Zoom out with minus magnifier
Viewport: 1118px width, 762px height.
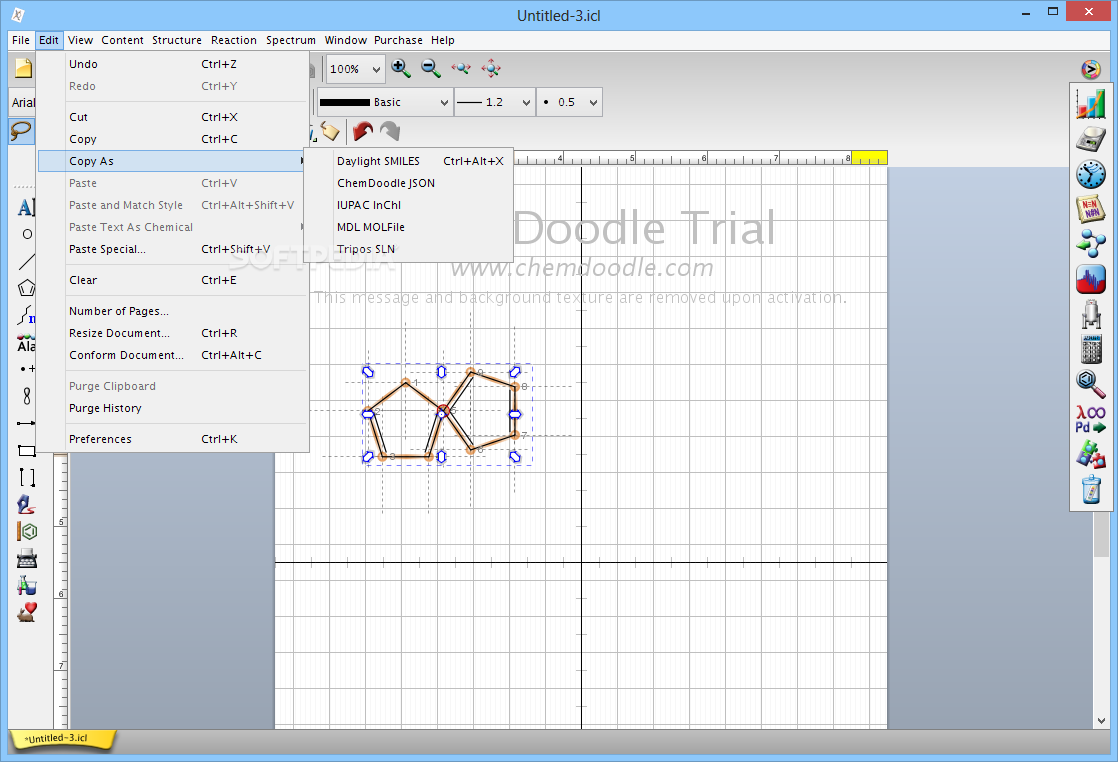(431, 68)
